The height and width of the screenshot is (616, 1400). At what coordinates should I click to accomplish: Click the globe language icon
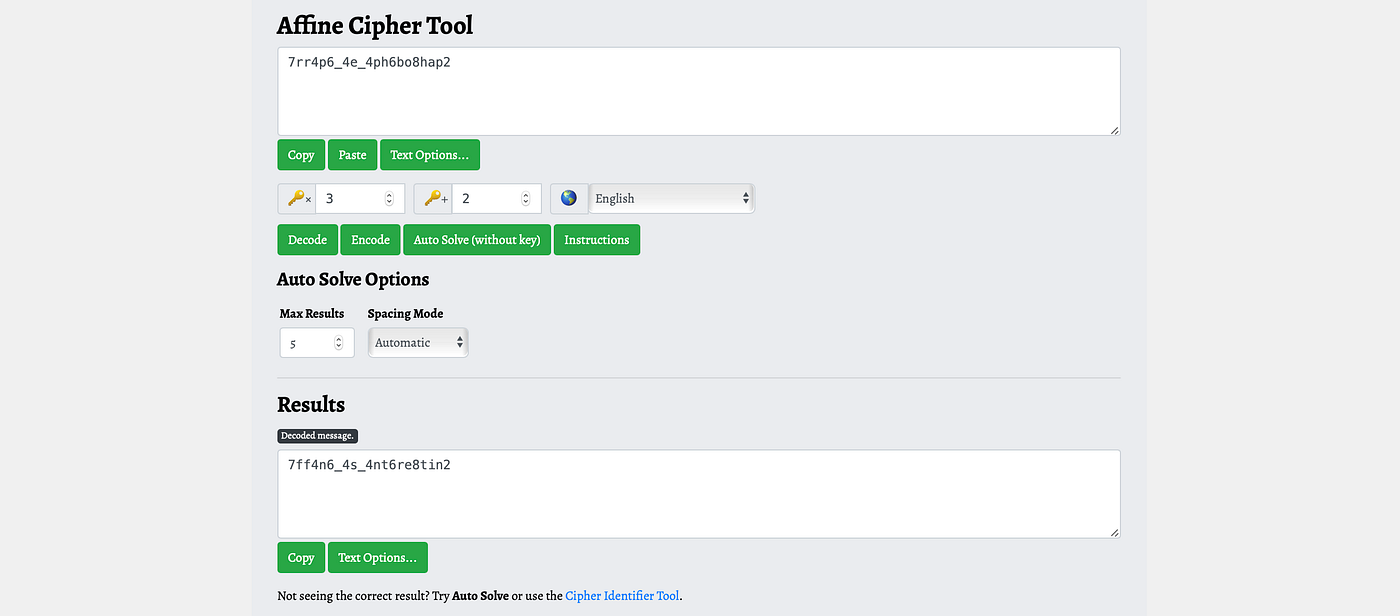568,198
